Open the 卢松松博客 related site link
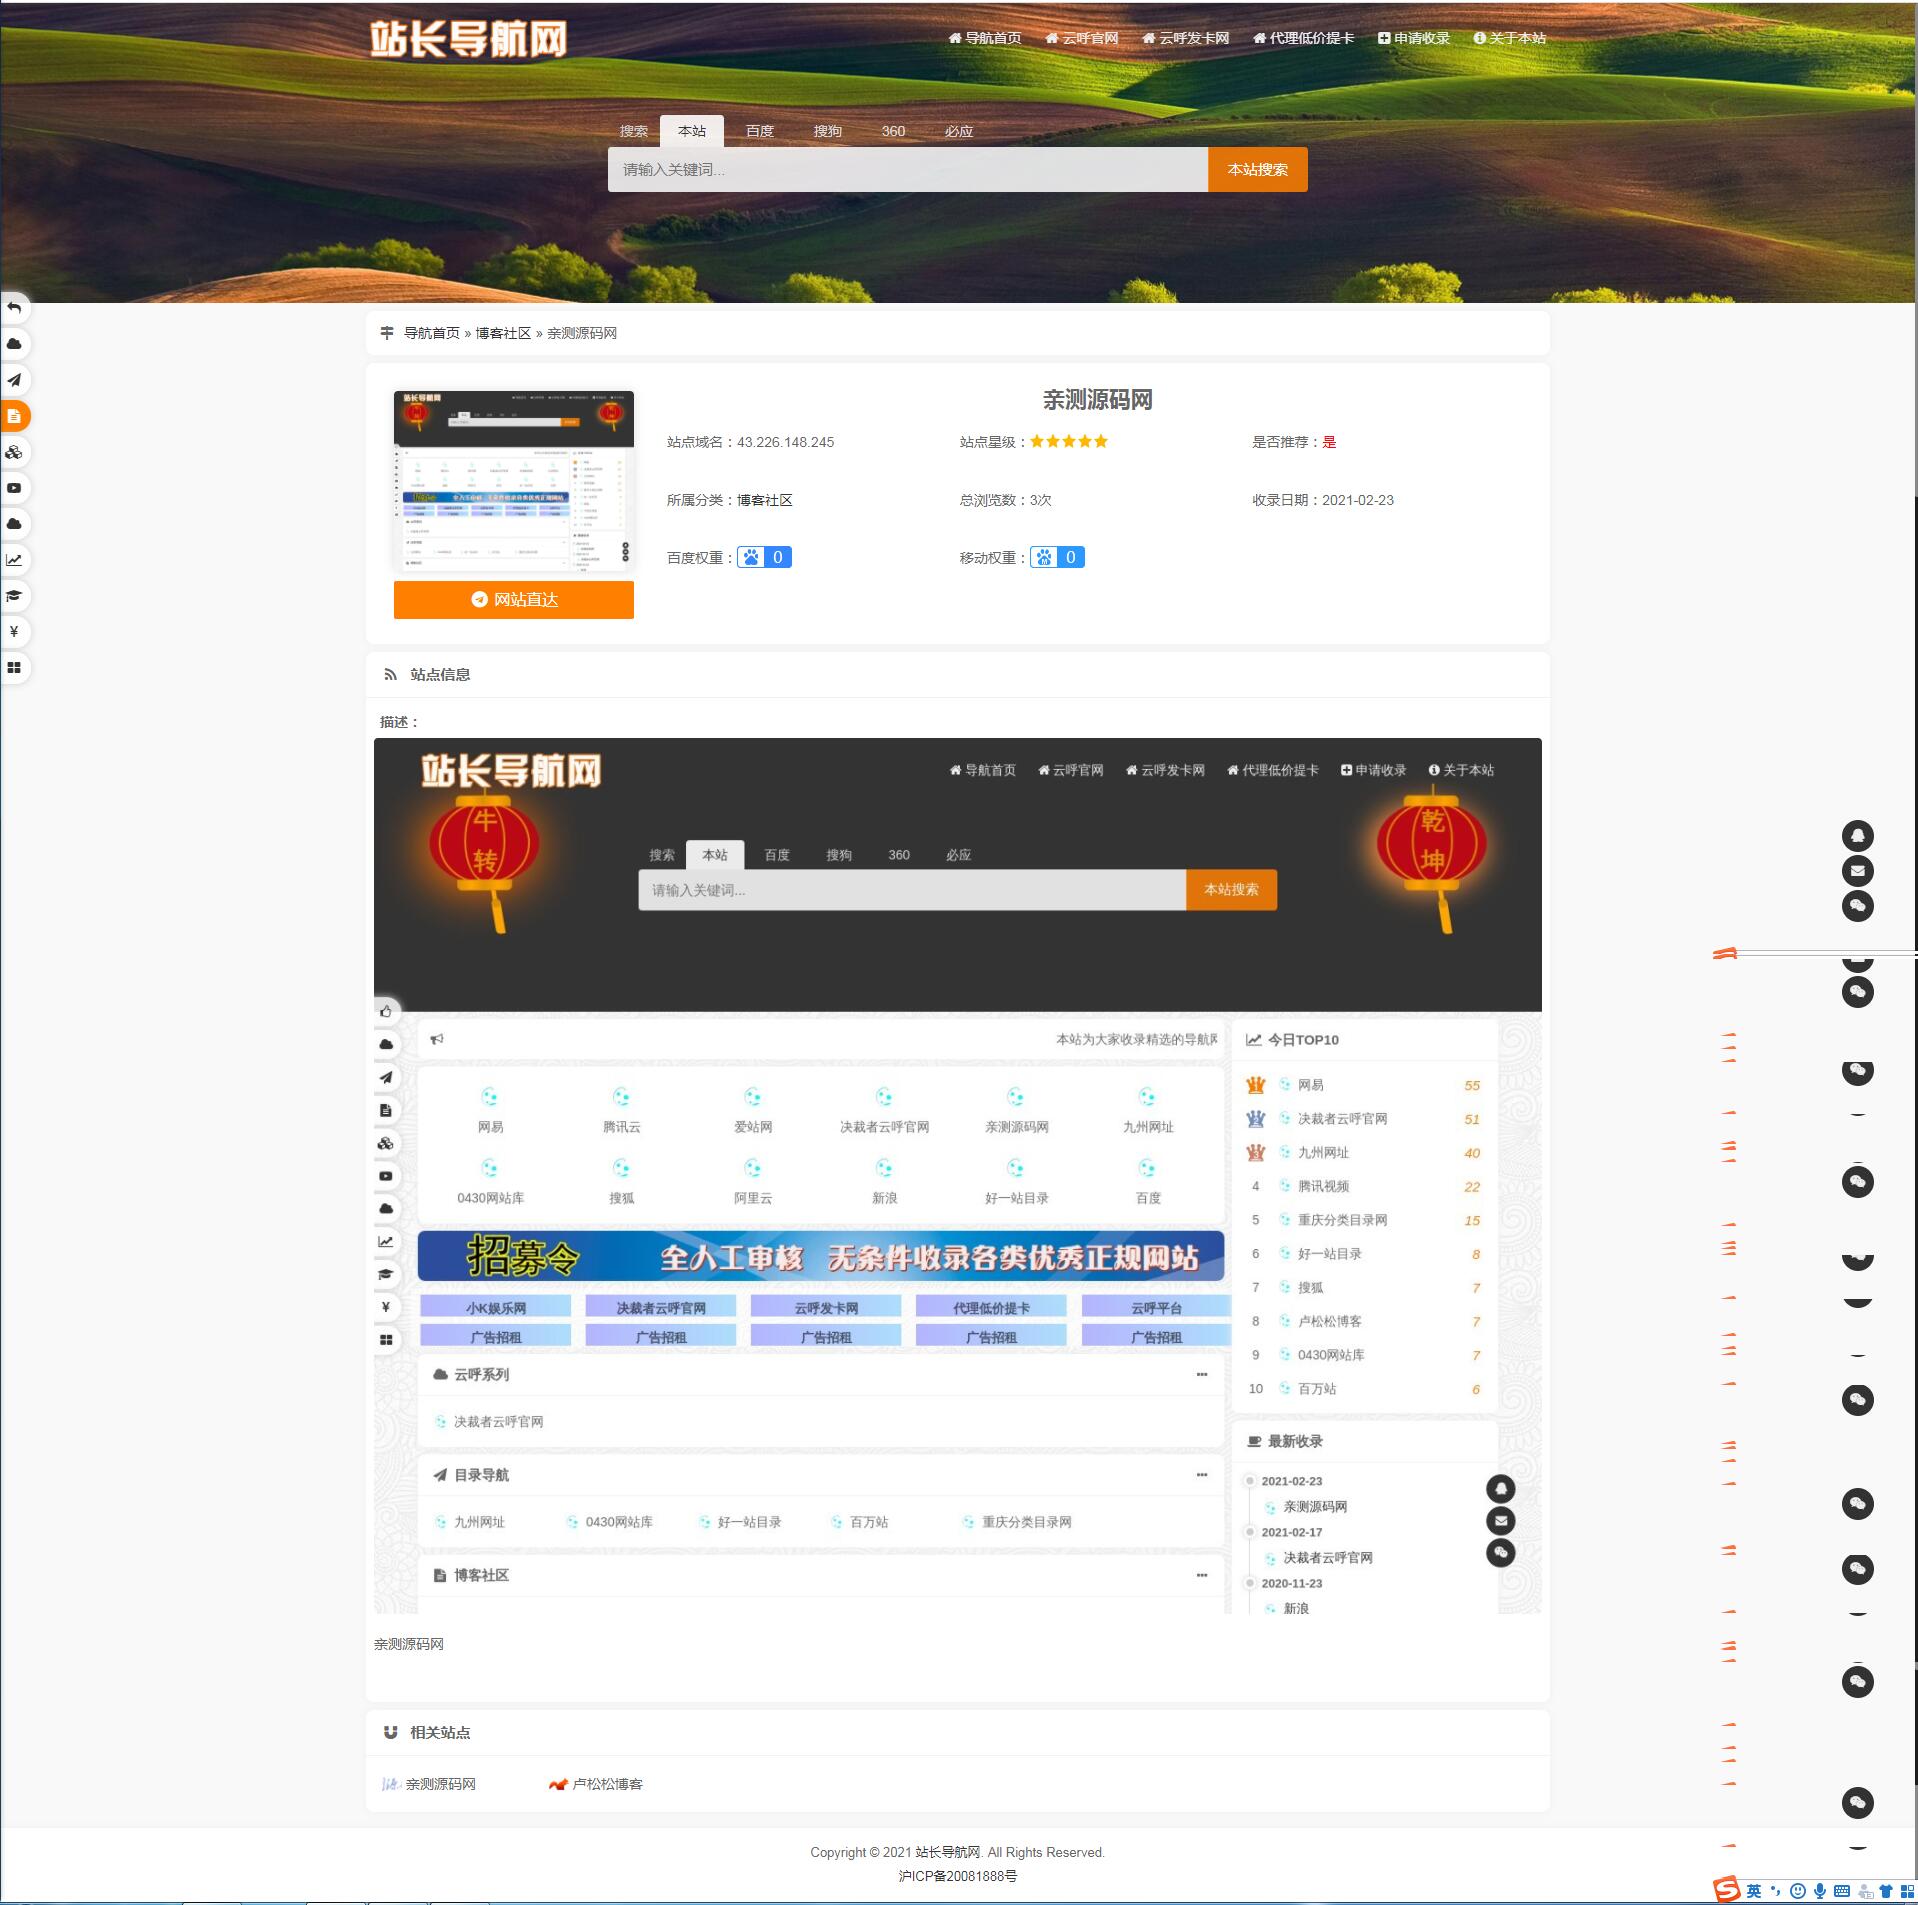1918x1905 pixels. 609,1784
